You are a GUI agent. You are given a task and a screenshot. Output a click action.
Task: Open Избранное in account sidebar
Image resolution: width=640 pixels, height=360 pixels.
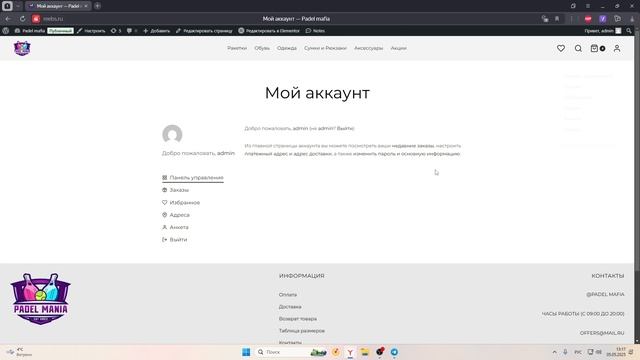click(181, 202)
